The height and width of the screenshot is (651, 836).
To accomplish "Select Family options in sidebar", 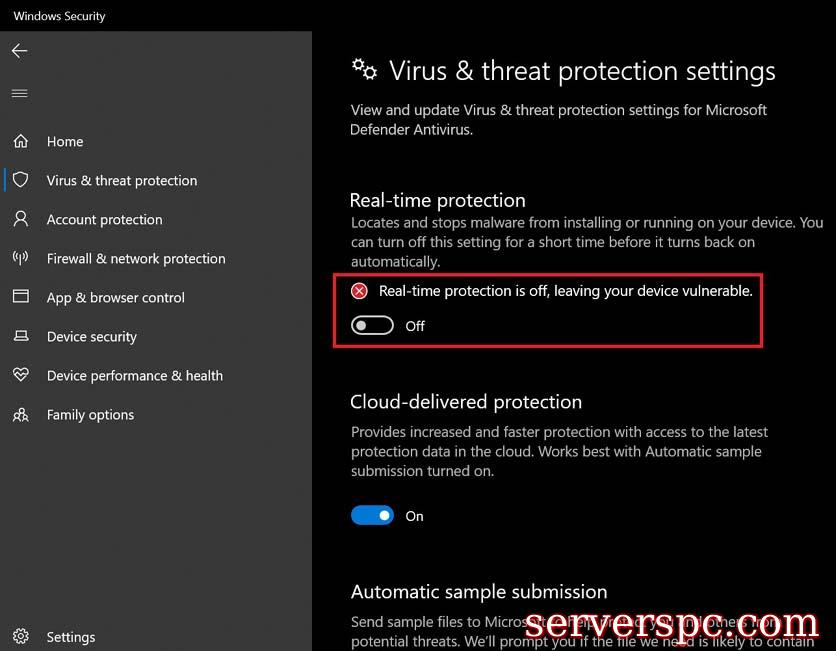I will point(90,415).
